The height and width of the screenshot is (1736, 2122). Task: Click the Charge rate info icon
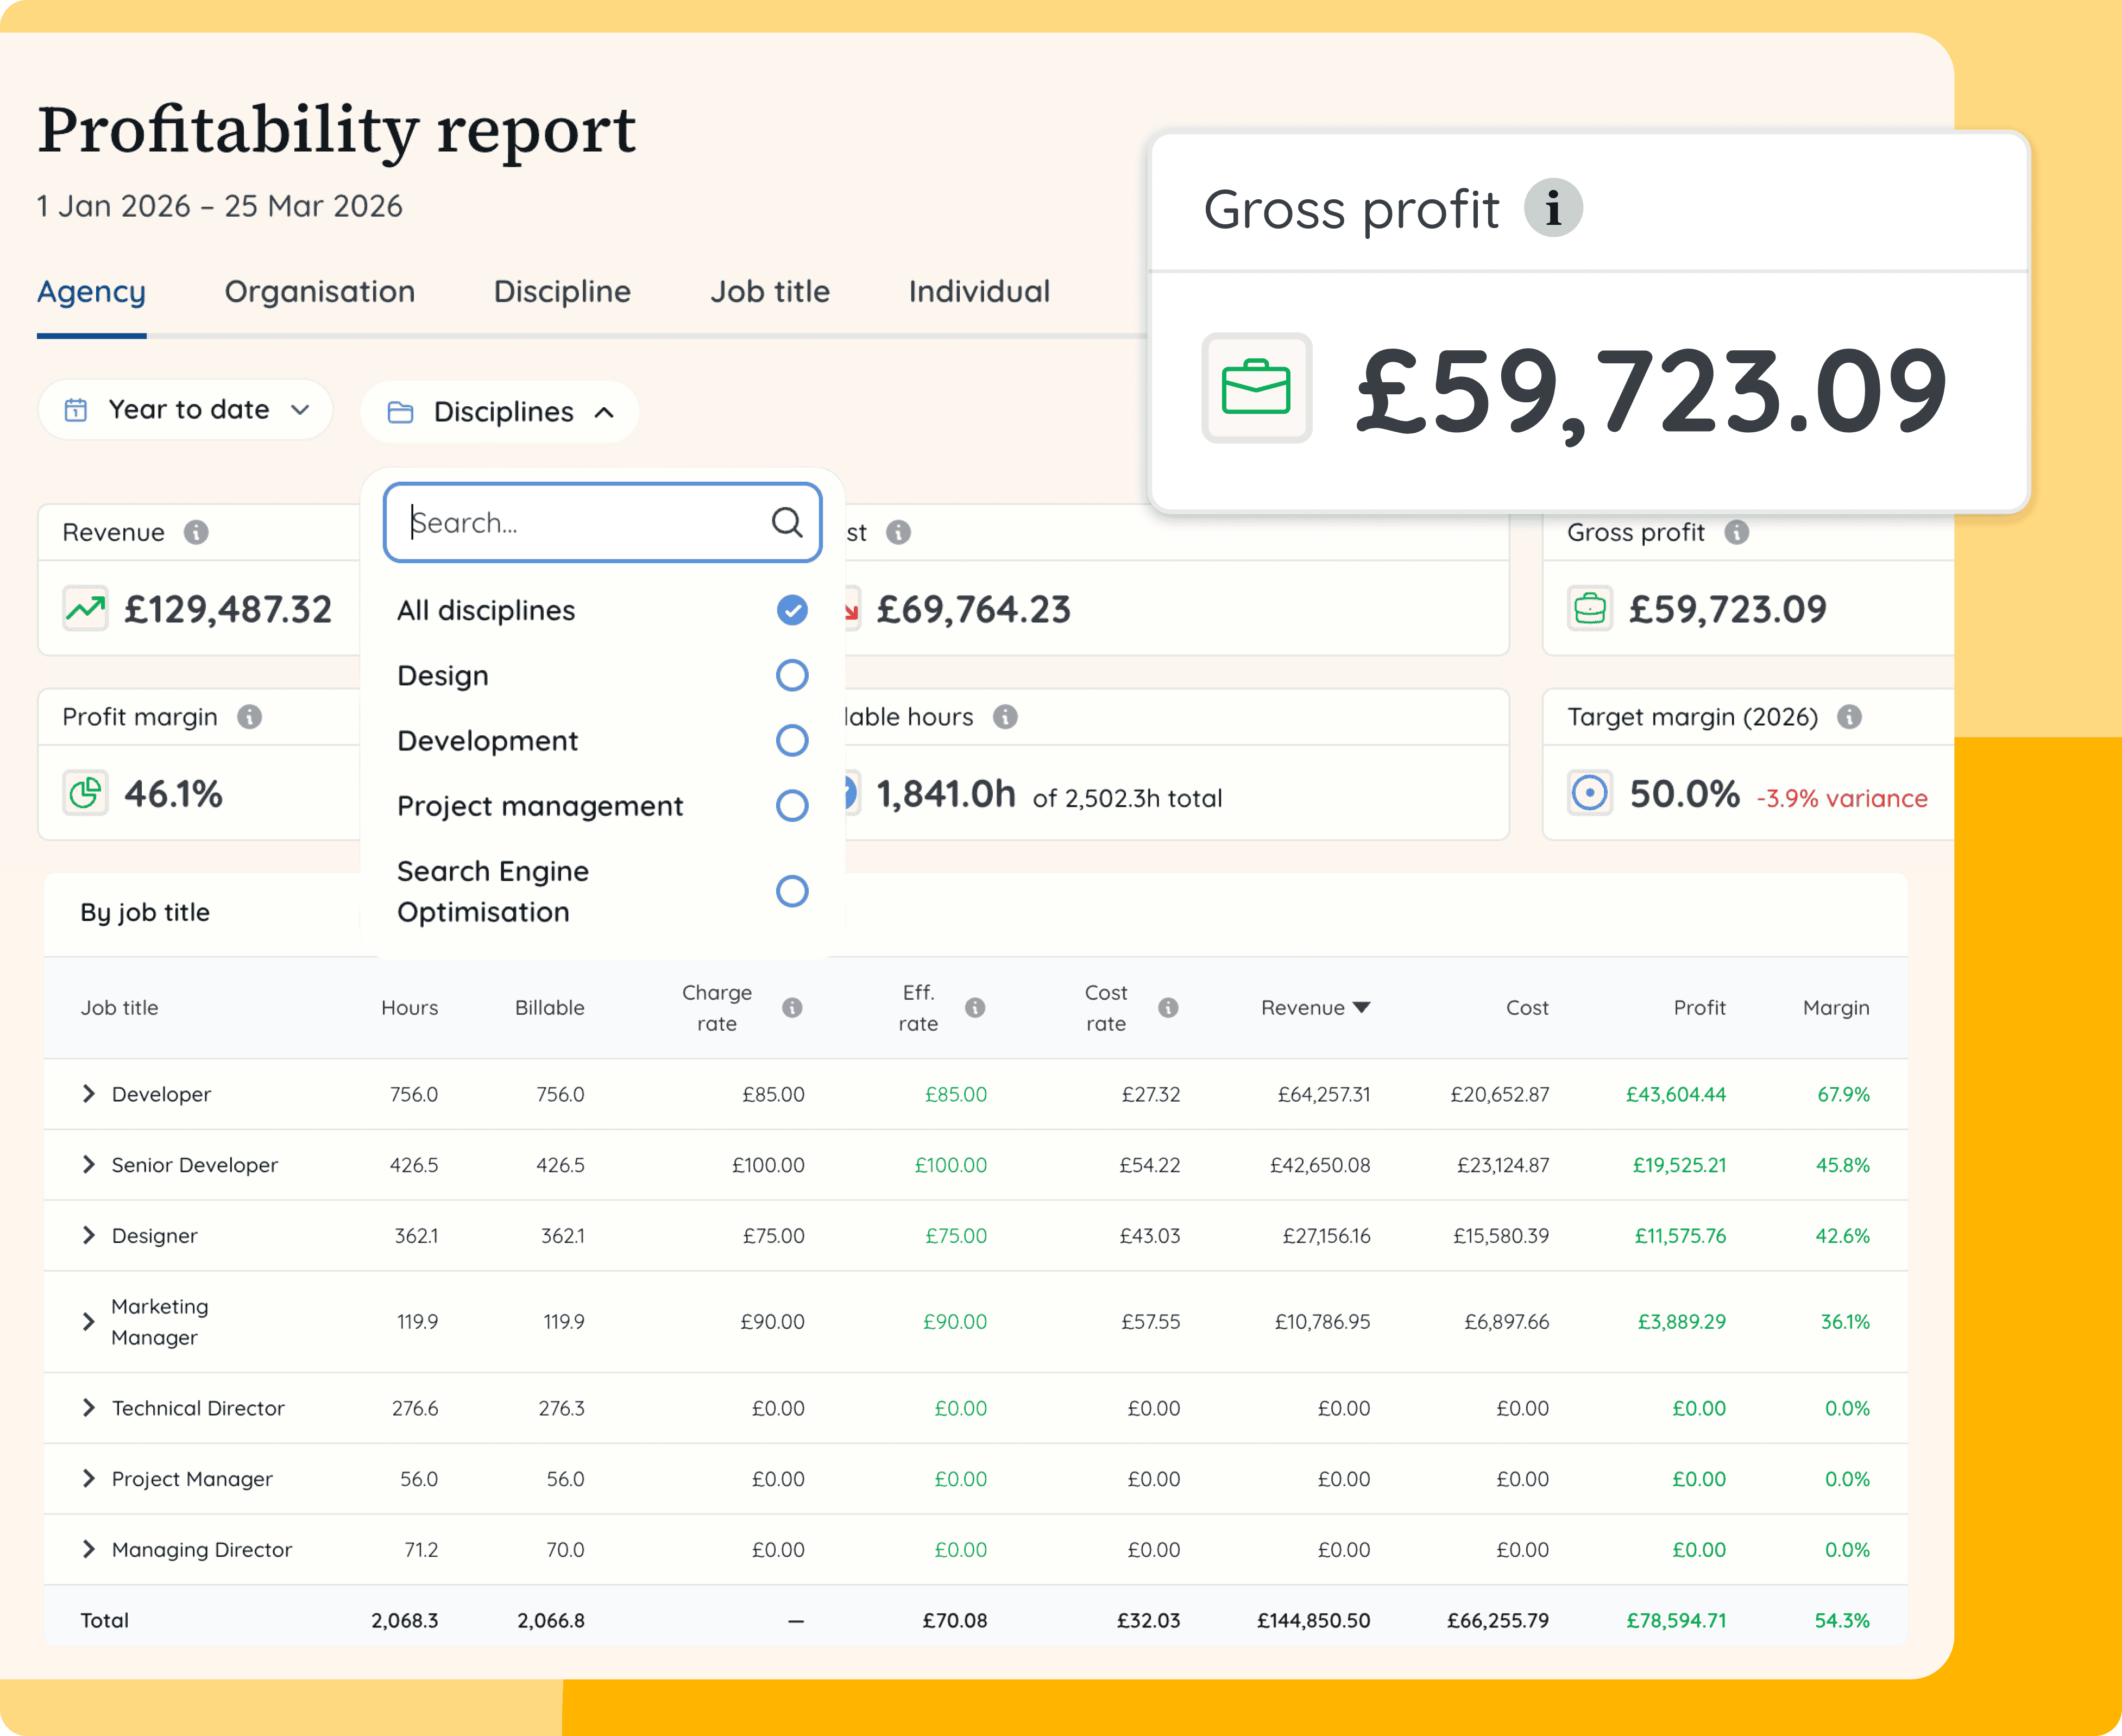point(793,1008)
